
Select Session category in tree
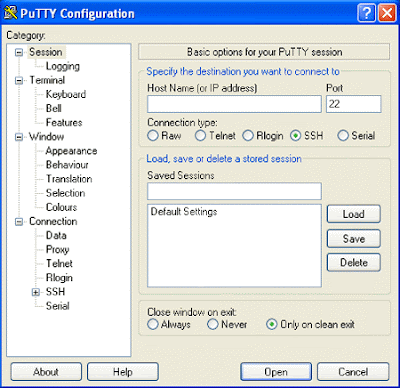pos(46,52)
